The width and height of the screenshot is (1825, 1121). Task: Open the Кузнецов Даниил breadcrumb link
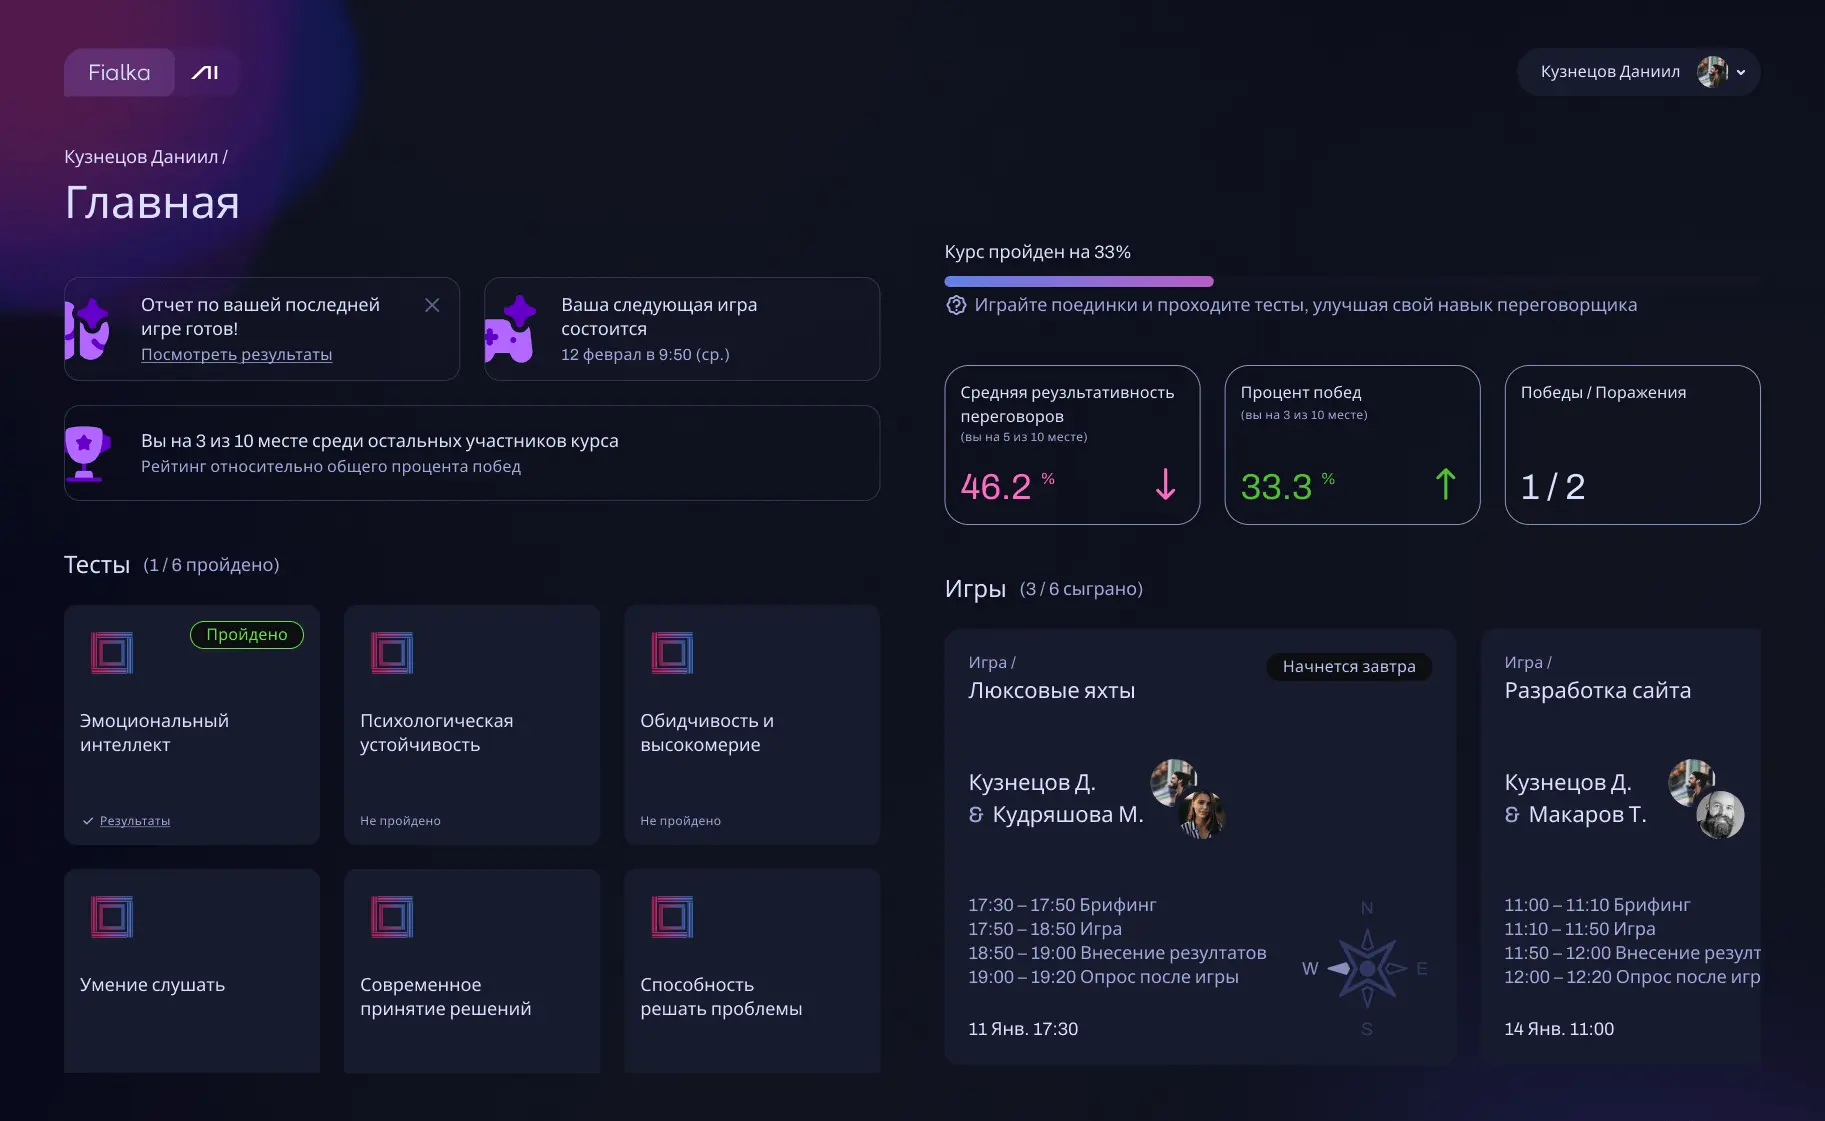[141, 157]
